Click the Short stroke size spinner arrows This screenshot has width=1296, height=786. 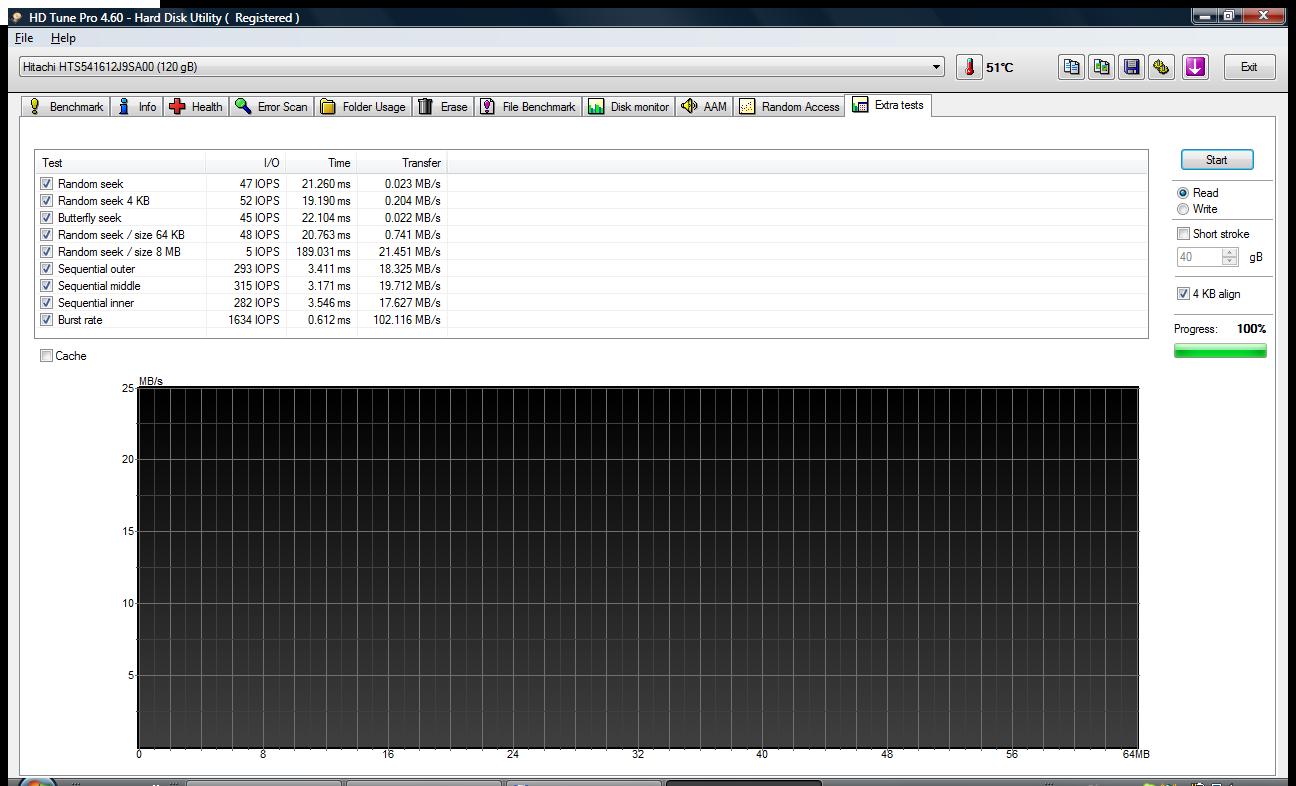pyautogui.click(x=1230, y=257)
